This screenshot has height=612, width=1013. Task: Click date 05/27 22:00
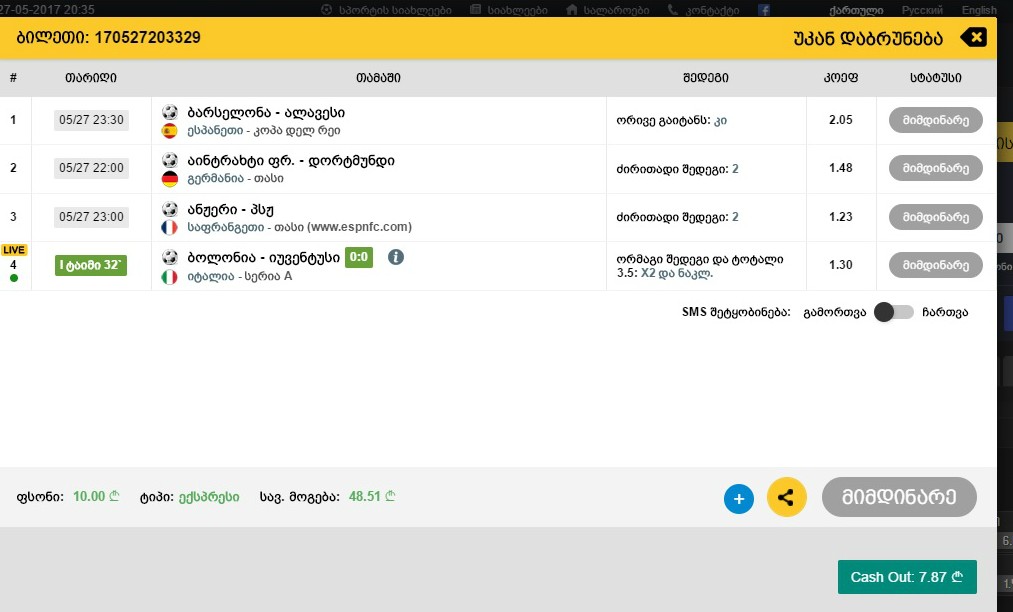91,168
